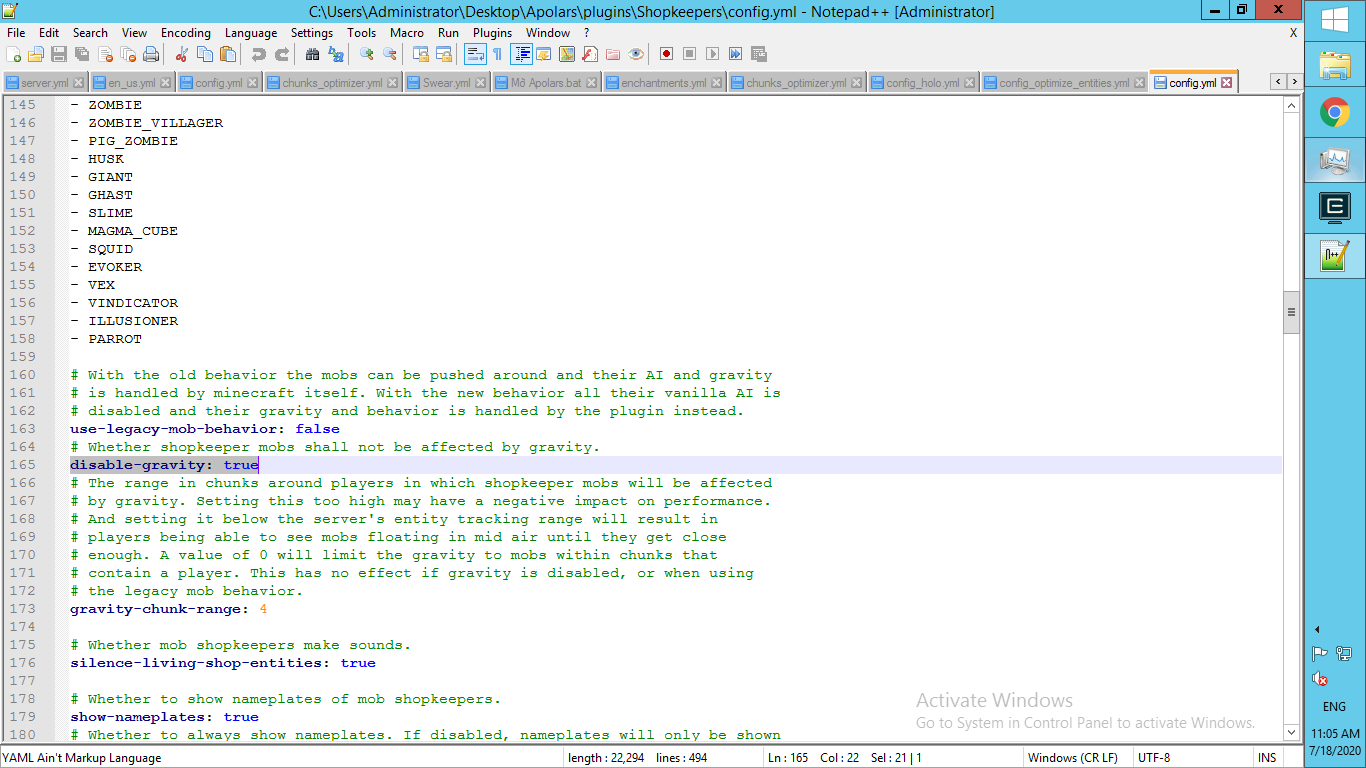Click the vertical scrollbar thumb
Image resolution: width=1366 pixels, height=768 pixels.
point(1291,313)
